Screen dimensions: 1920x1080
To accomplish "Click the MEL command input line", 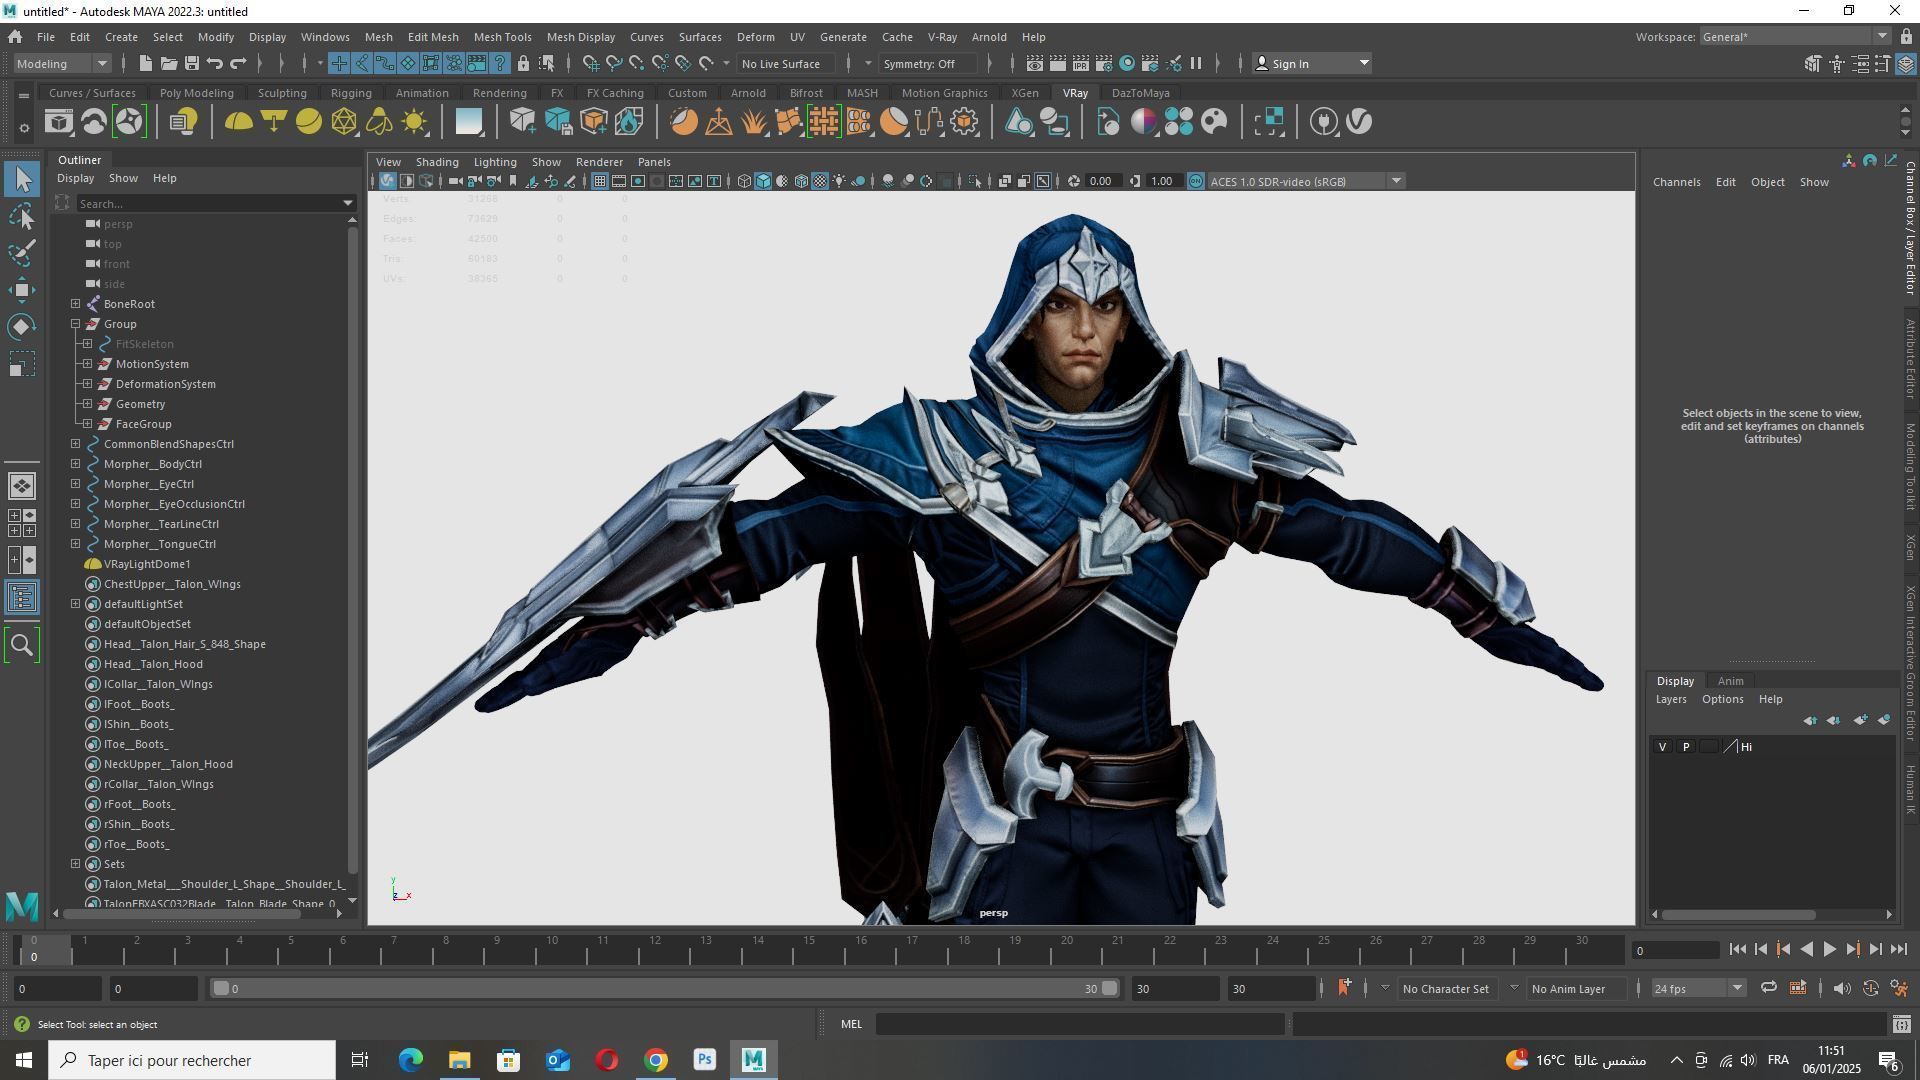I will pos(1080,1024).
